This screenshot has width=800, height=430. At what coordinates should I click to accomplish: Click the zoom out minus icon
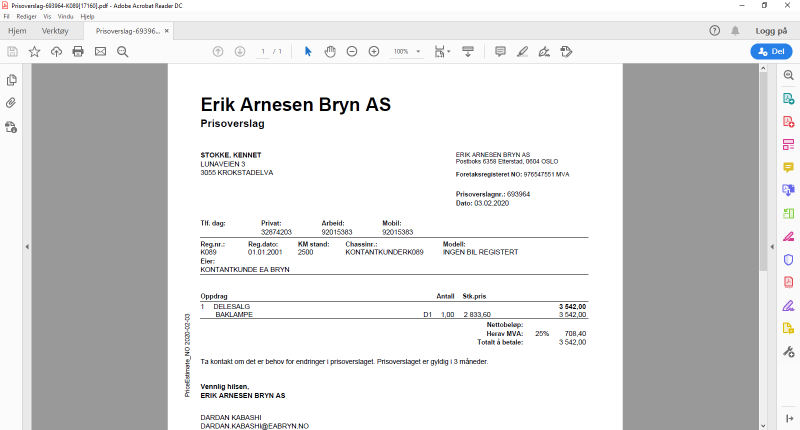point(352,51)
